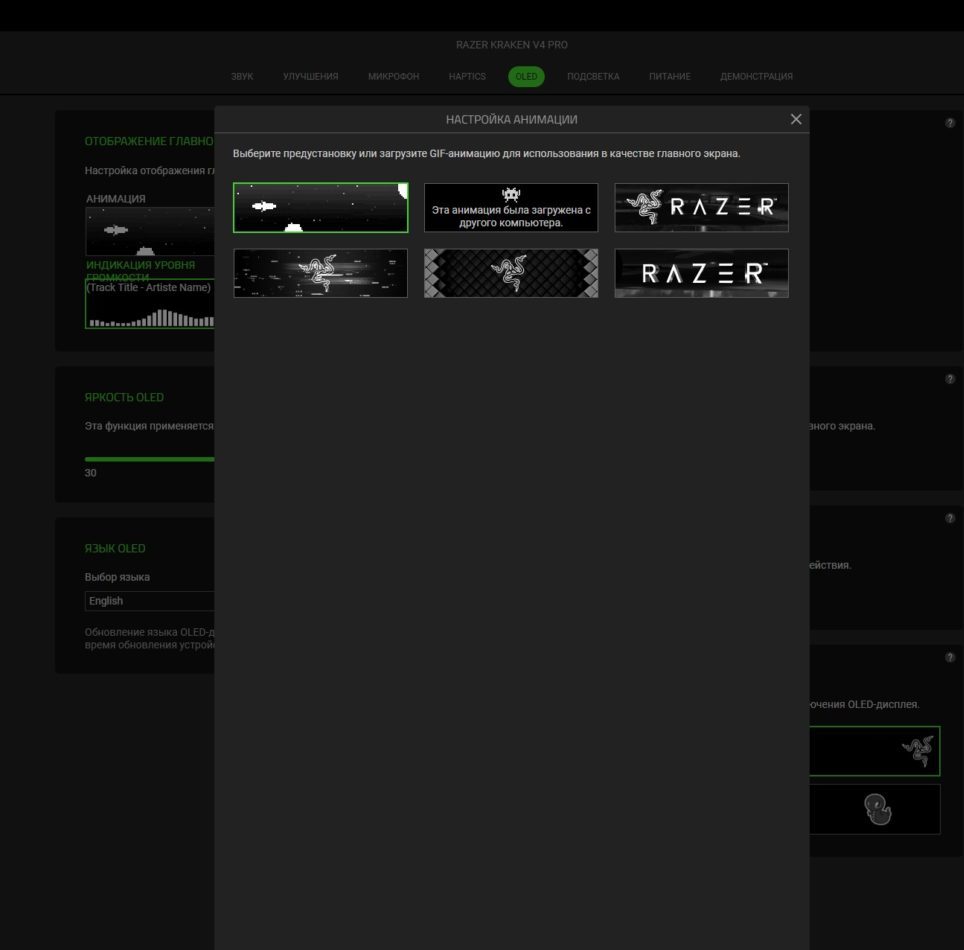This screenshot has height=950, width=964.
Task: Click the ЯЗЫК OLED heading
Action: [x=115, y=548]
